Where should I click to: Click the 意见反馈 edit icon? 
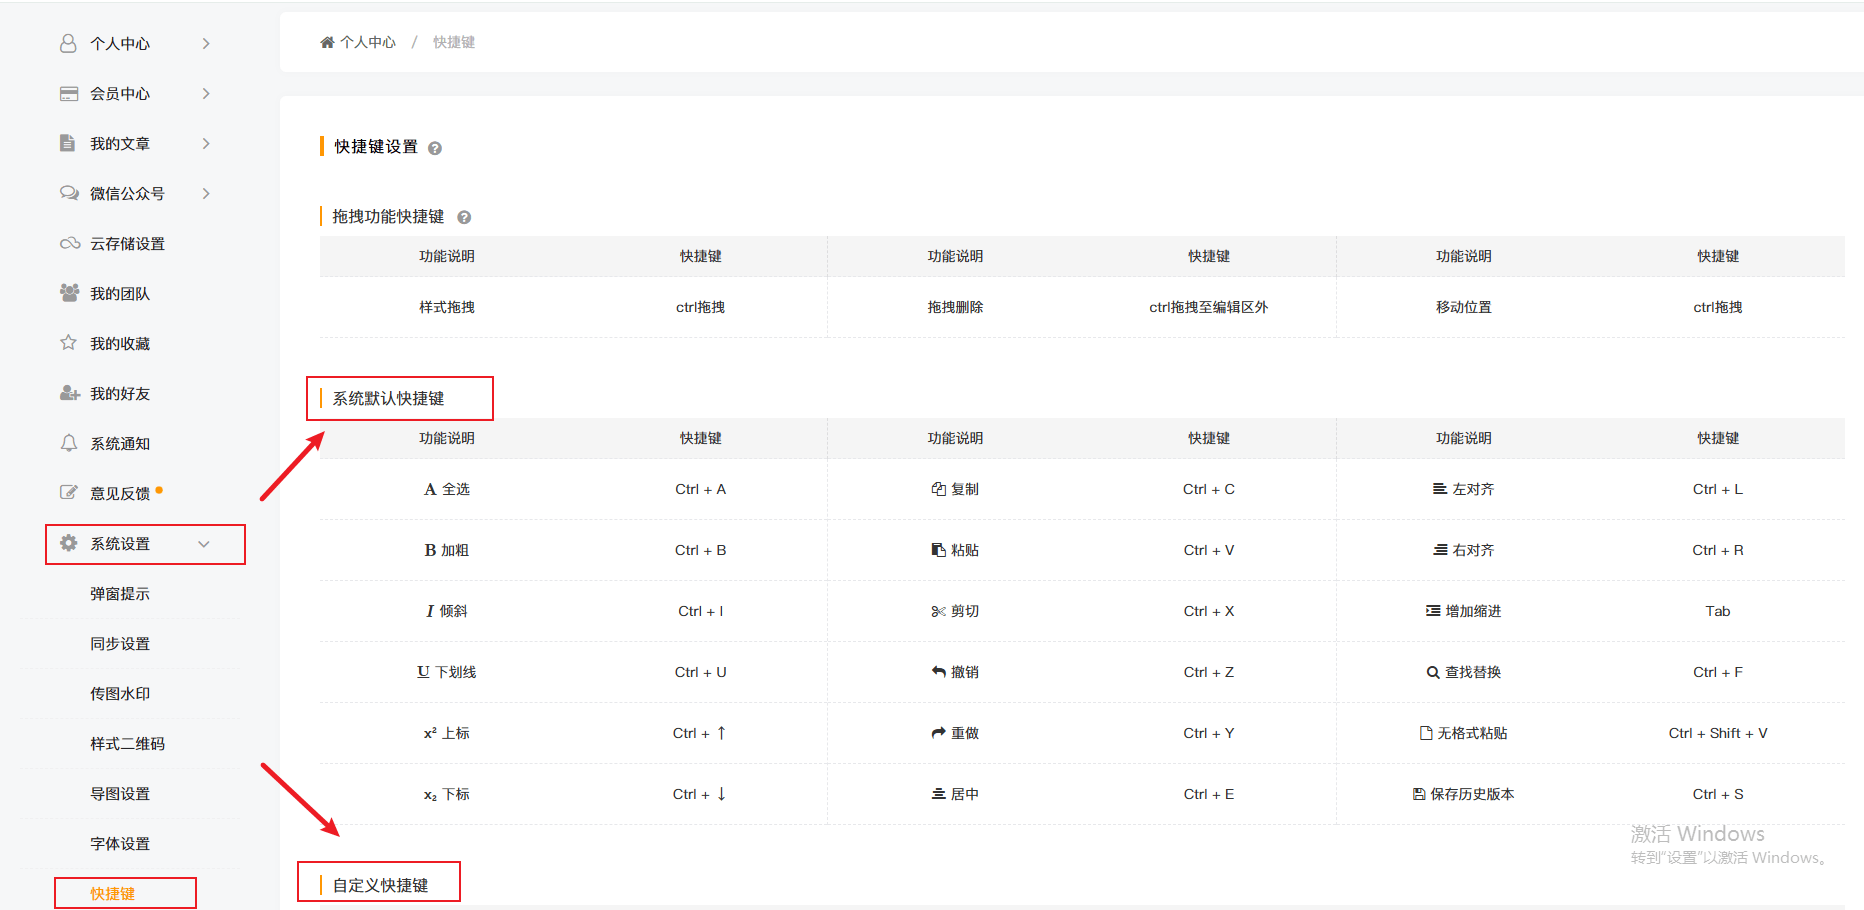[68, 492]
